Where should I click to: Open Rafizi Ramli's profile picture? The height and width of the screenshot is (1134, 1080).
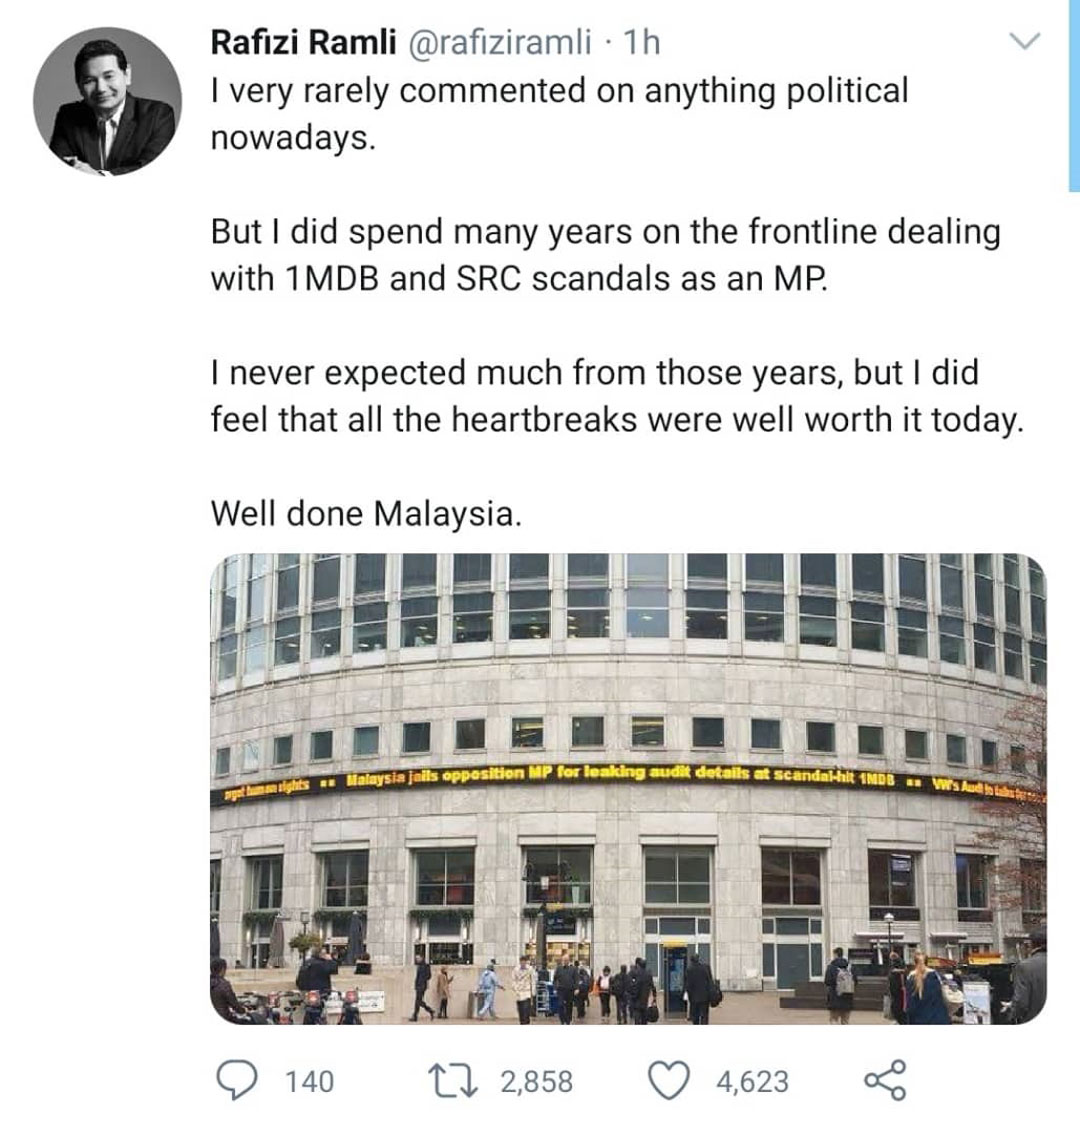coord(107,101)
